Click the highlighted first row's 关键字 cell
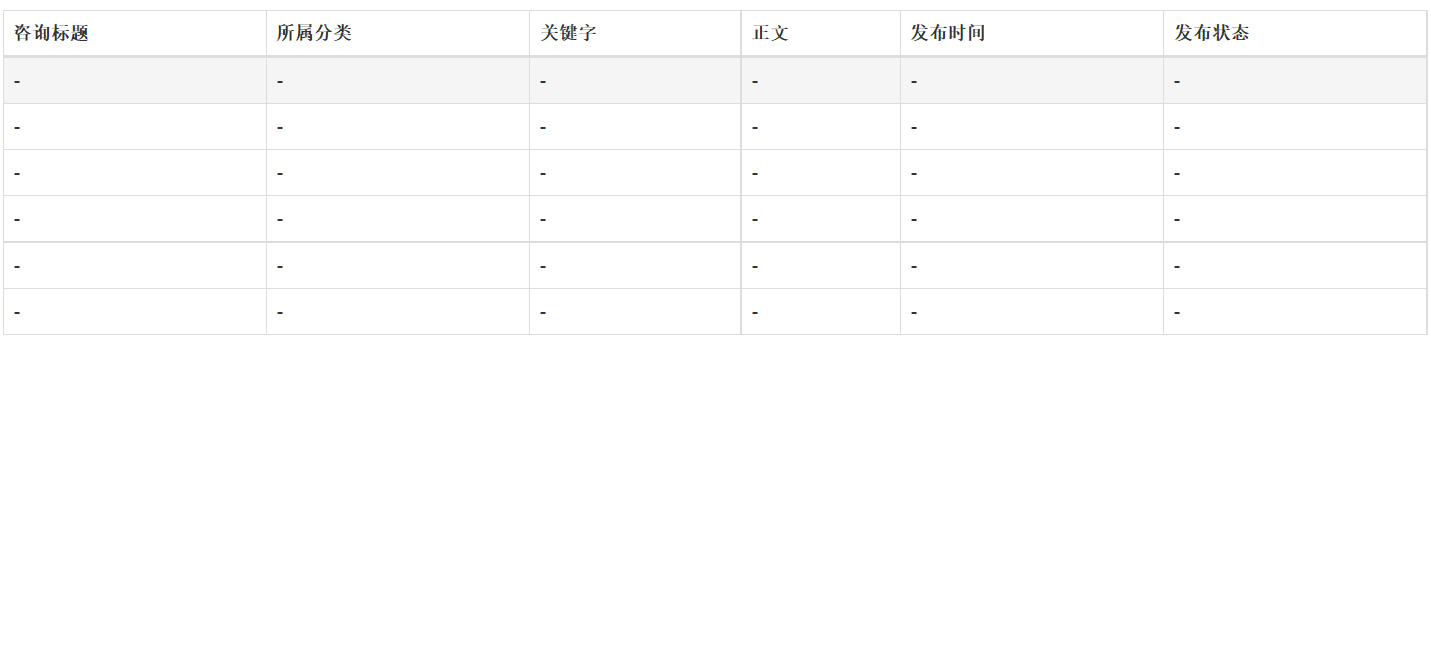The image size is (1431, 648). (635, 81)
